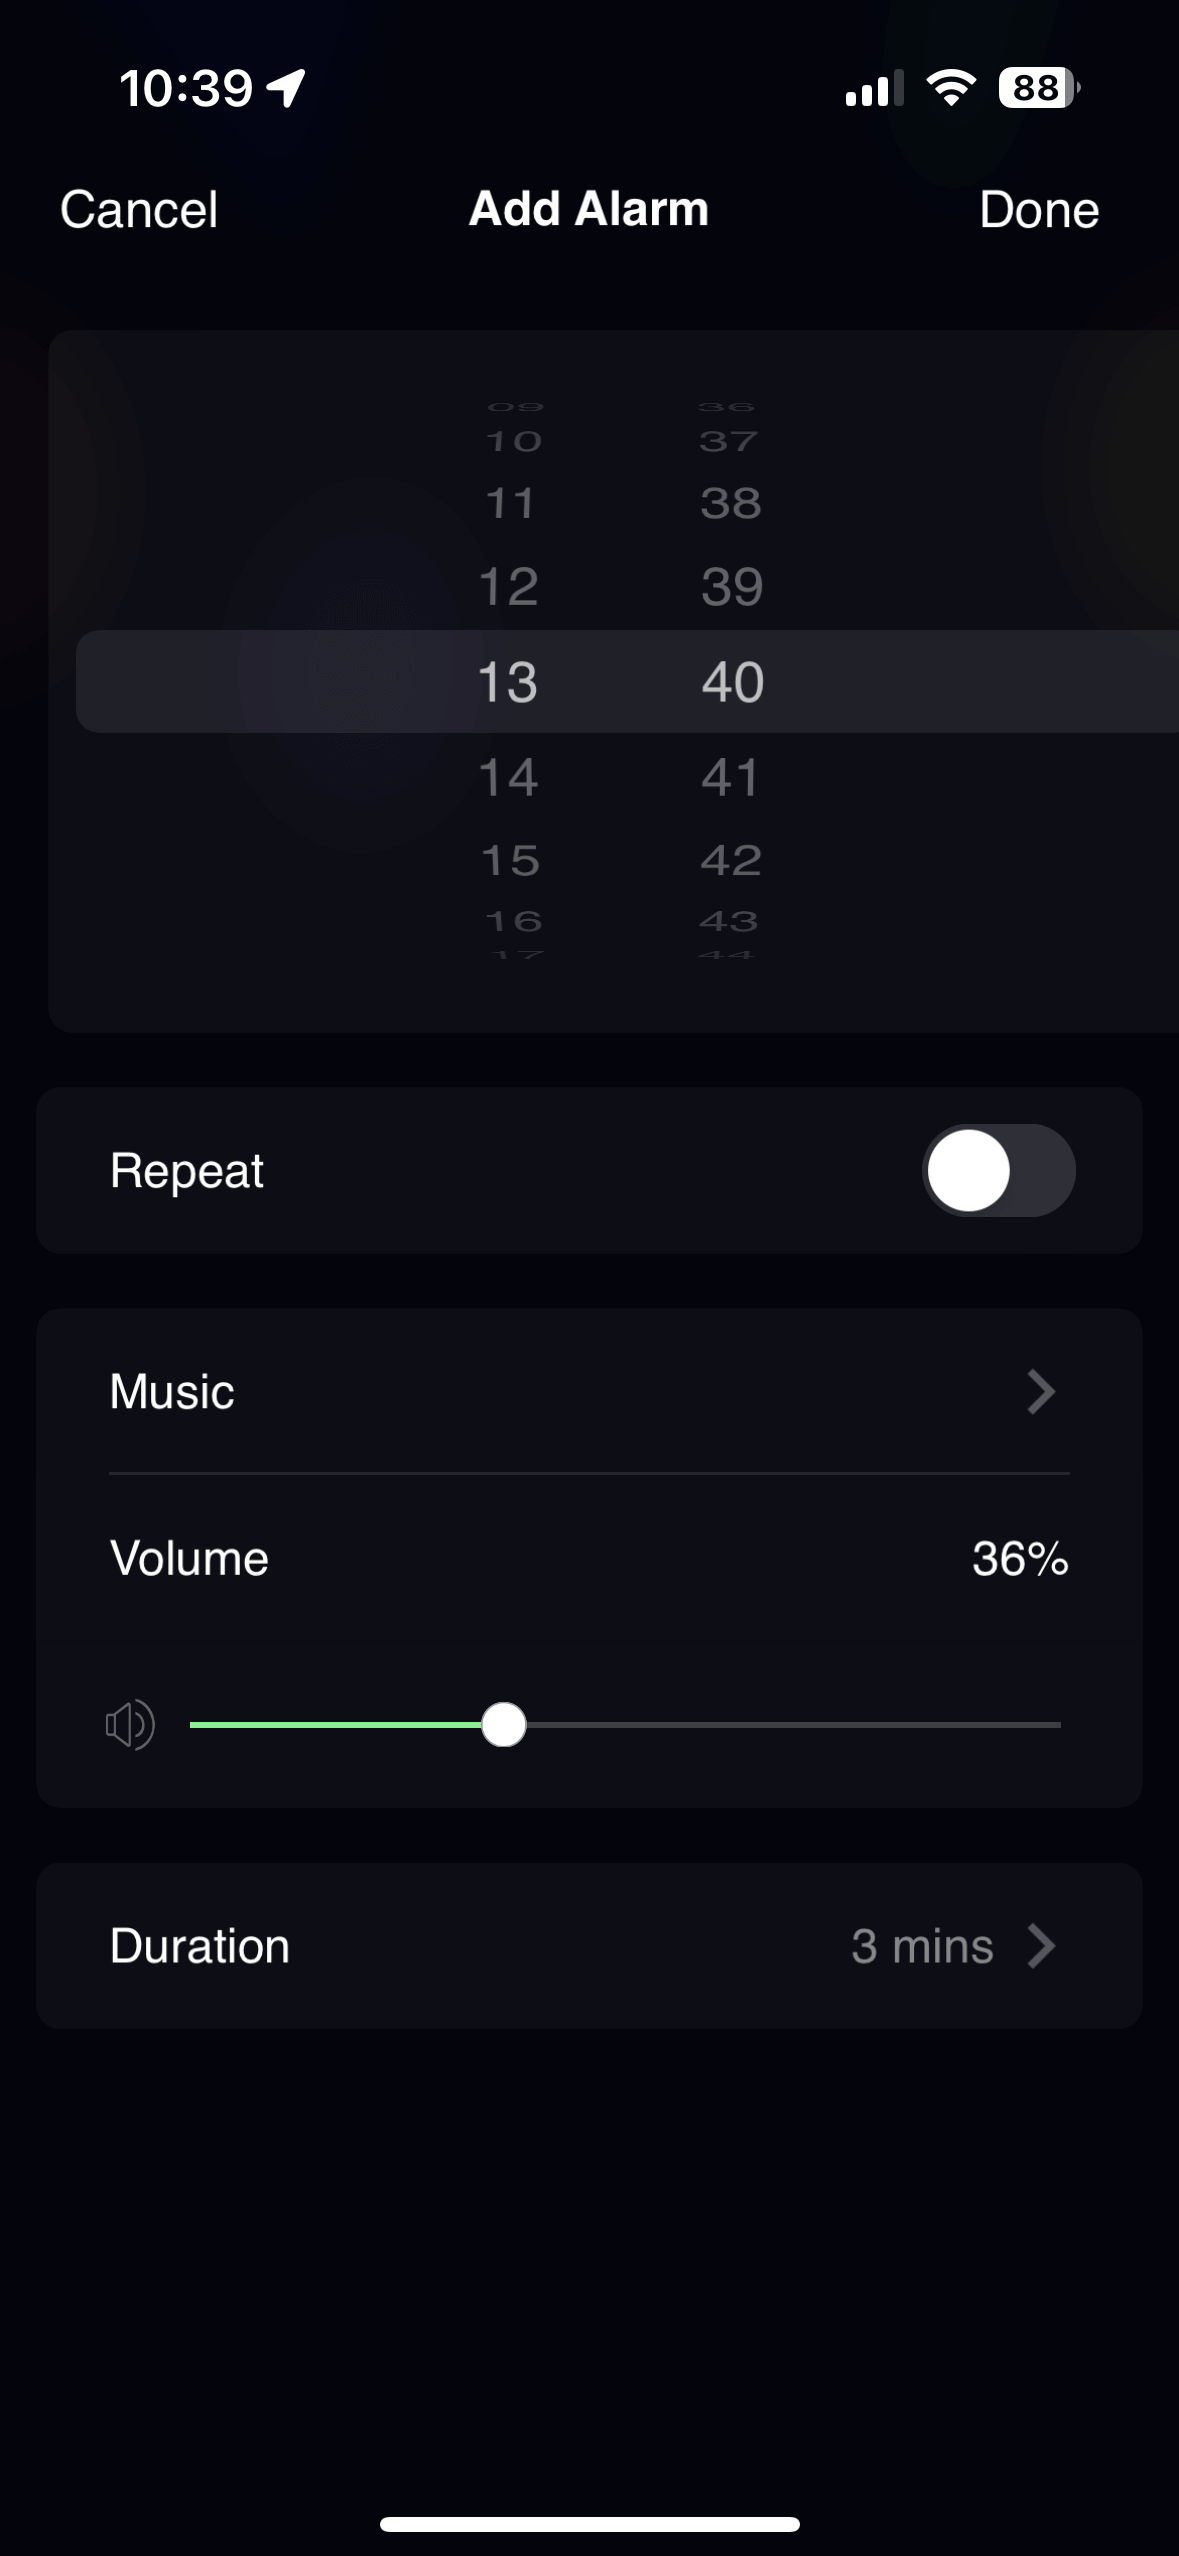Toggle the Repeat switch on

coord(998,1170)
